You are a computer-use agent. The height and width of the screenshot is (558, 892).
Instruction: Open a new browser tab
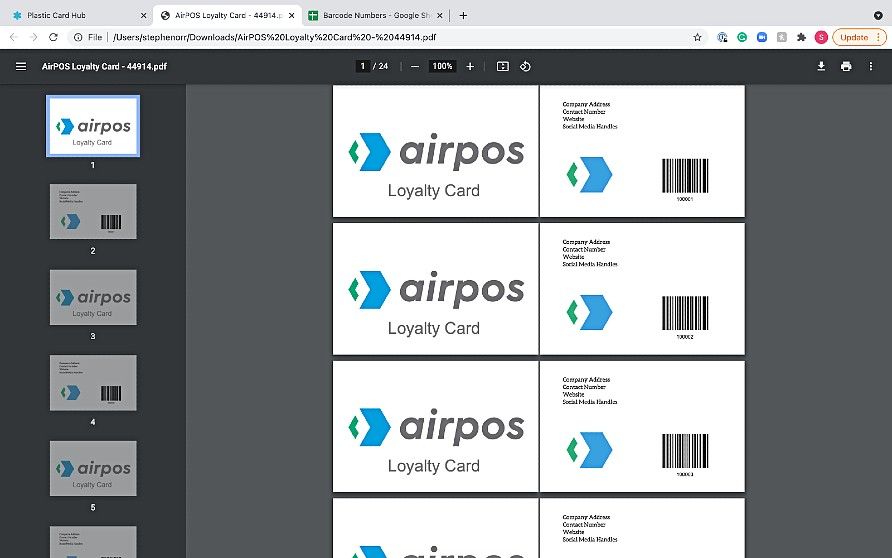(x=463, y=15)
